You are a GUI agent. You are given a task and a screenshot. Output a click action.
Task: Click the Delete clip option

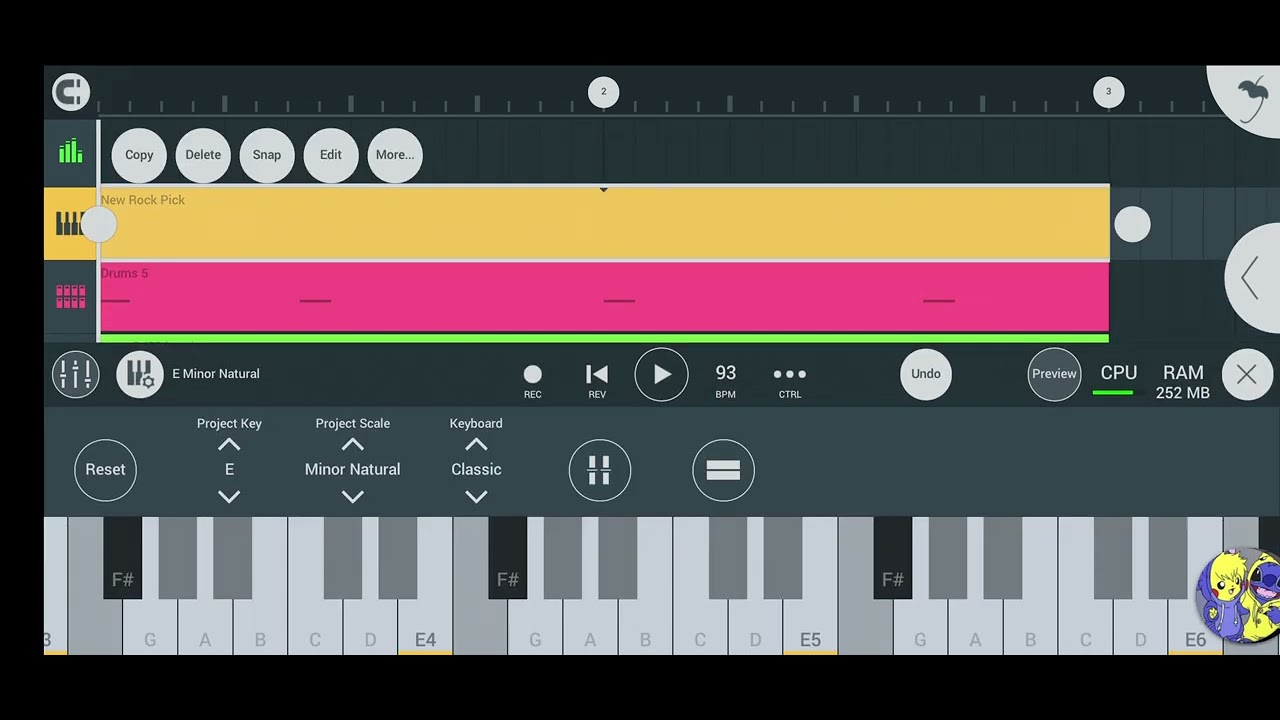(203, 155)
